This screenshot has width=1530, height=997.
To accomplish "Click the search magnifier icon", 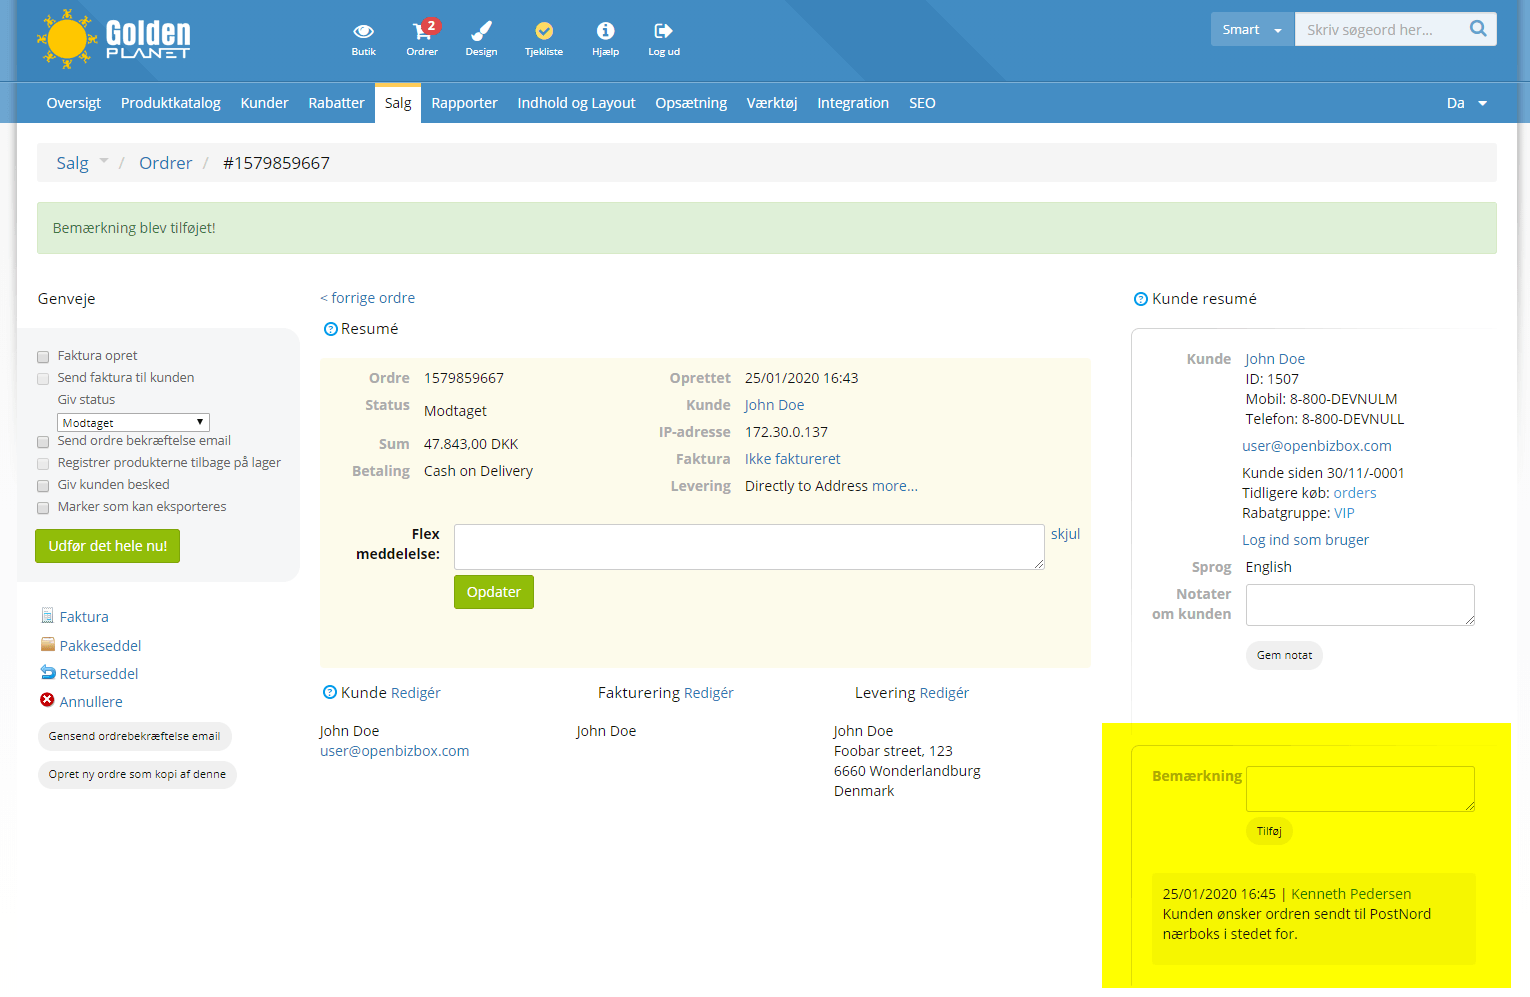I will click(1478, 29).
